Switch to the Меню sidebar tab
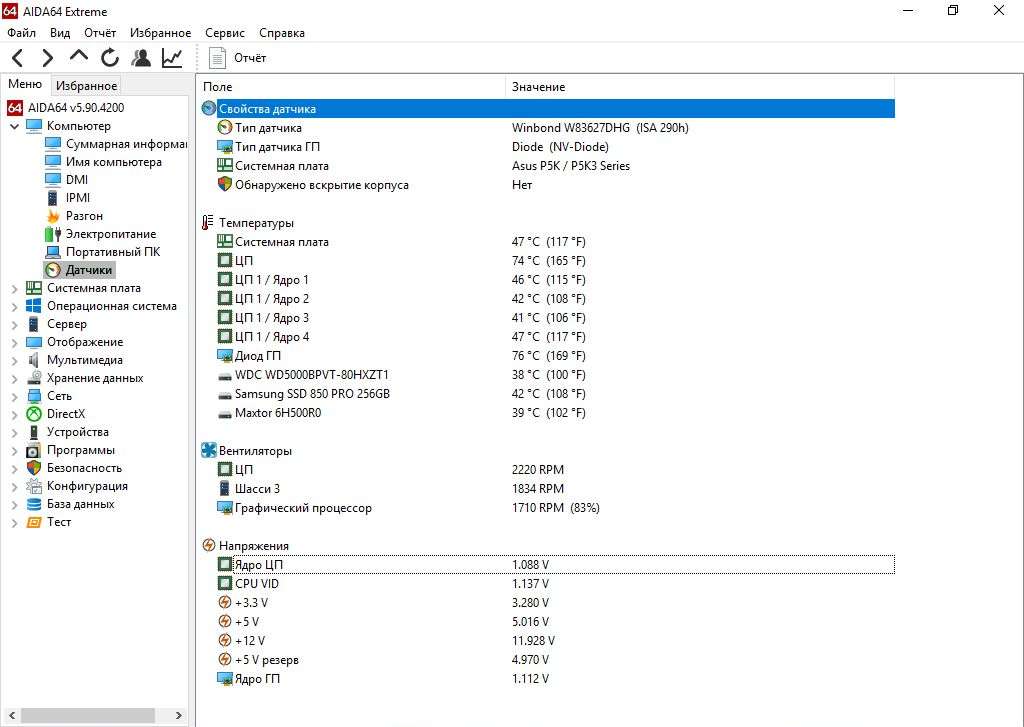Image resolution: width=1024 pixels, height=727 pixels. coord(25,84)
